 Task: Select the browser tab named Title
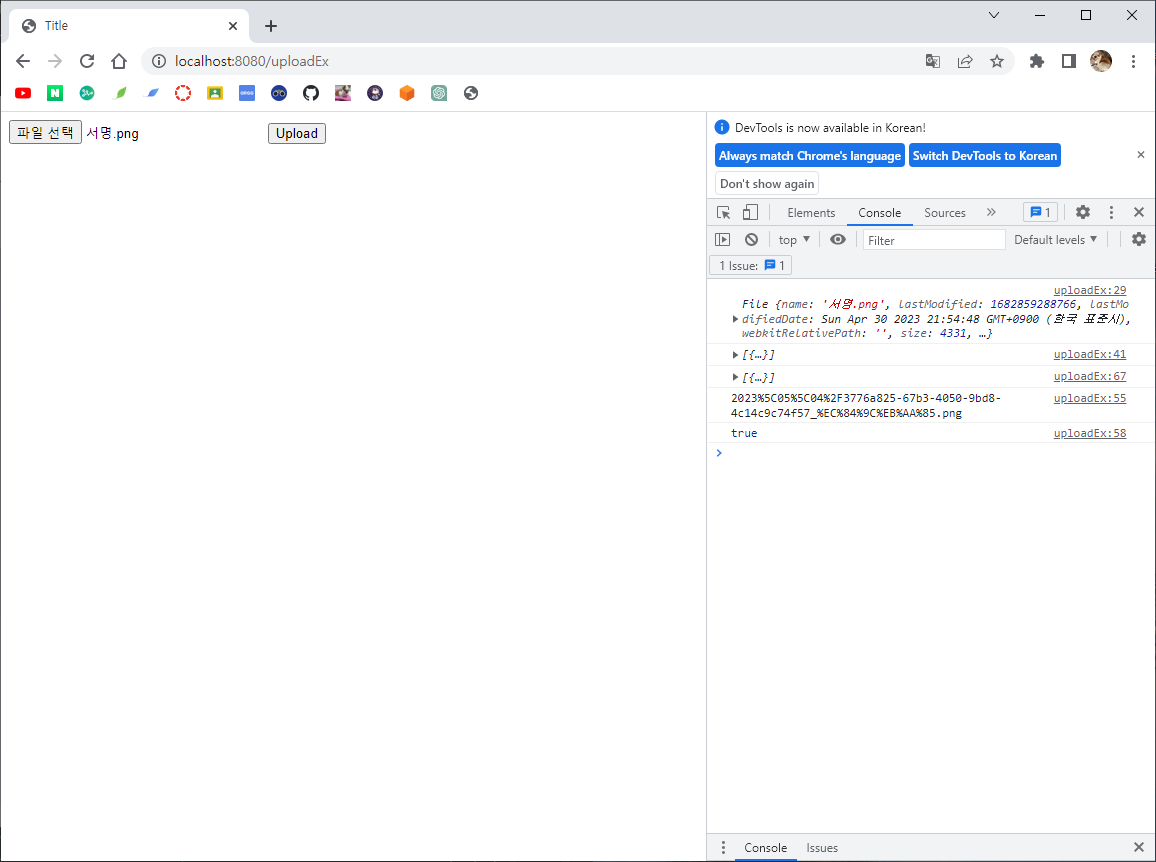[129, 26]
